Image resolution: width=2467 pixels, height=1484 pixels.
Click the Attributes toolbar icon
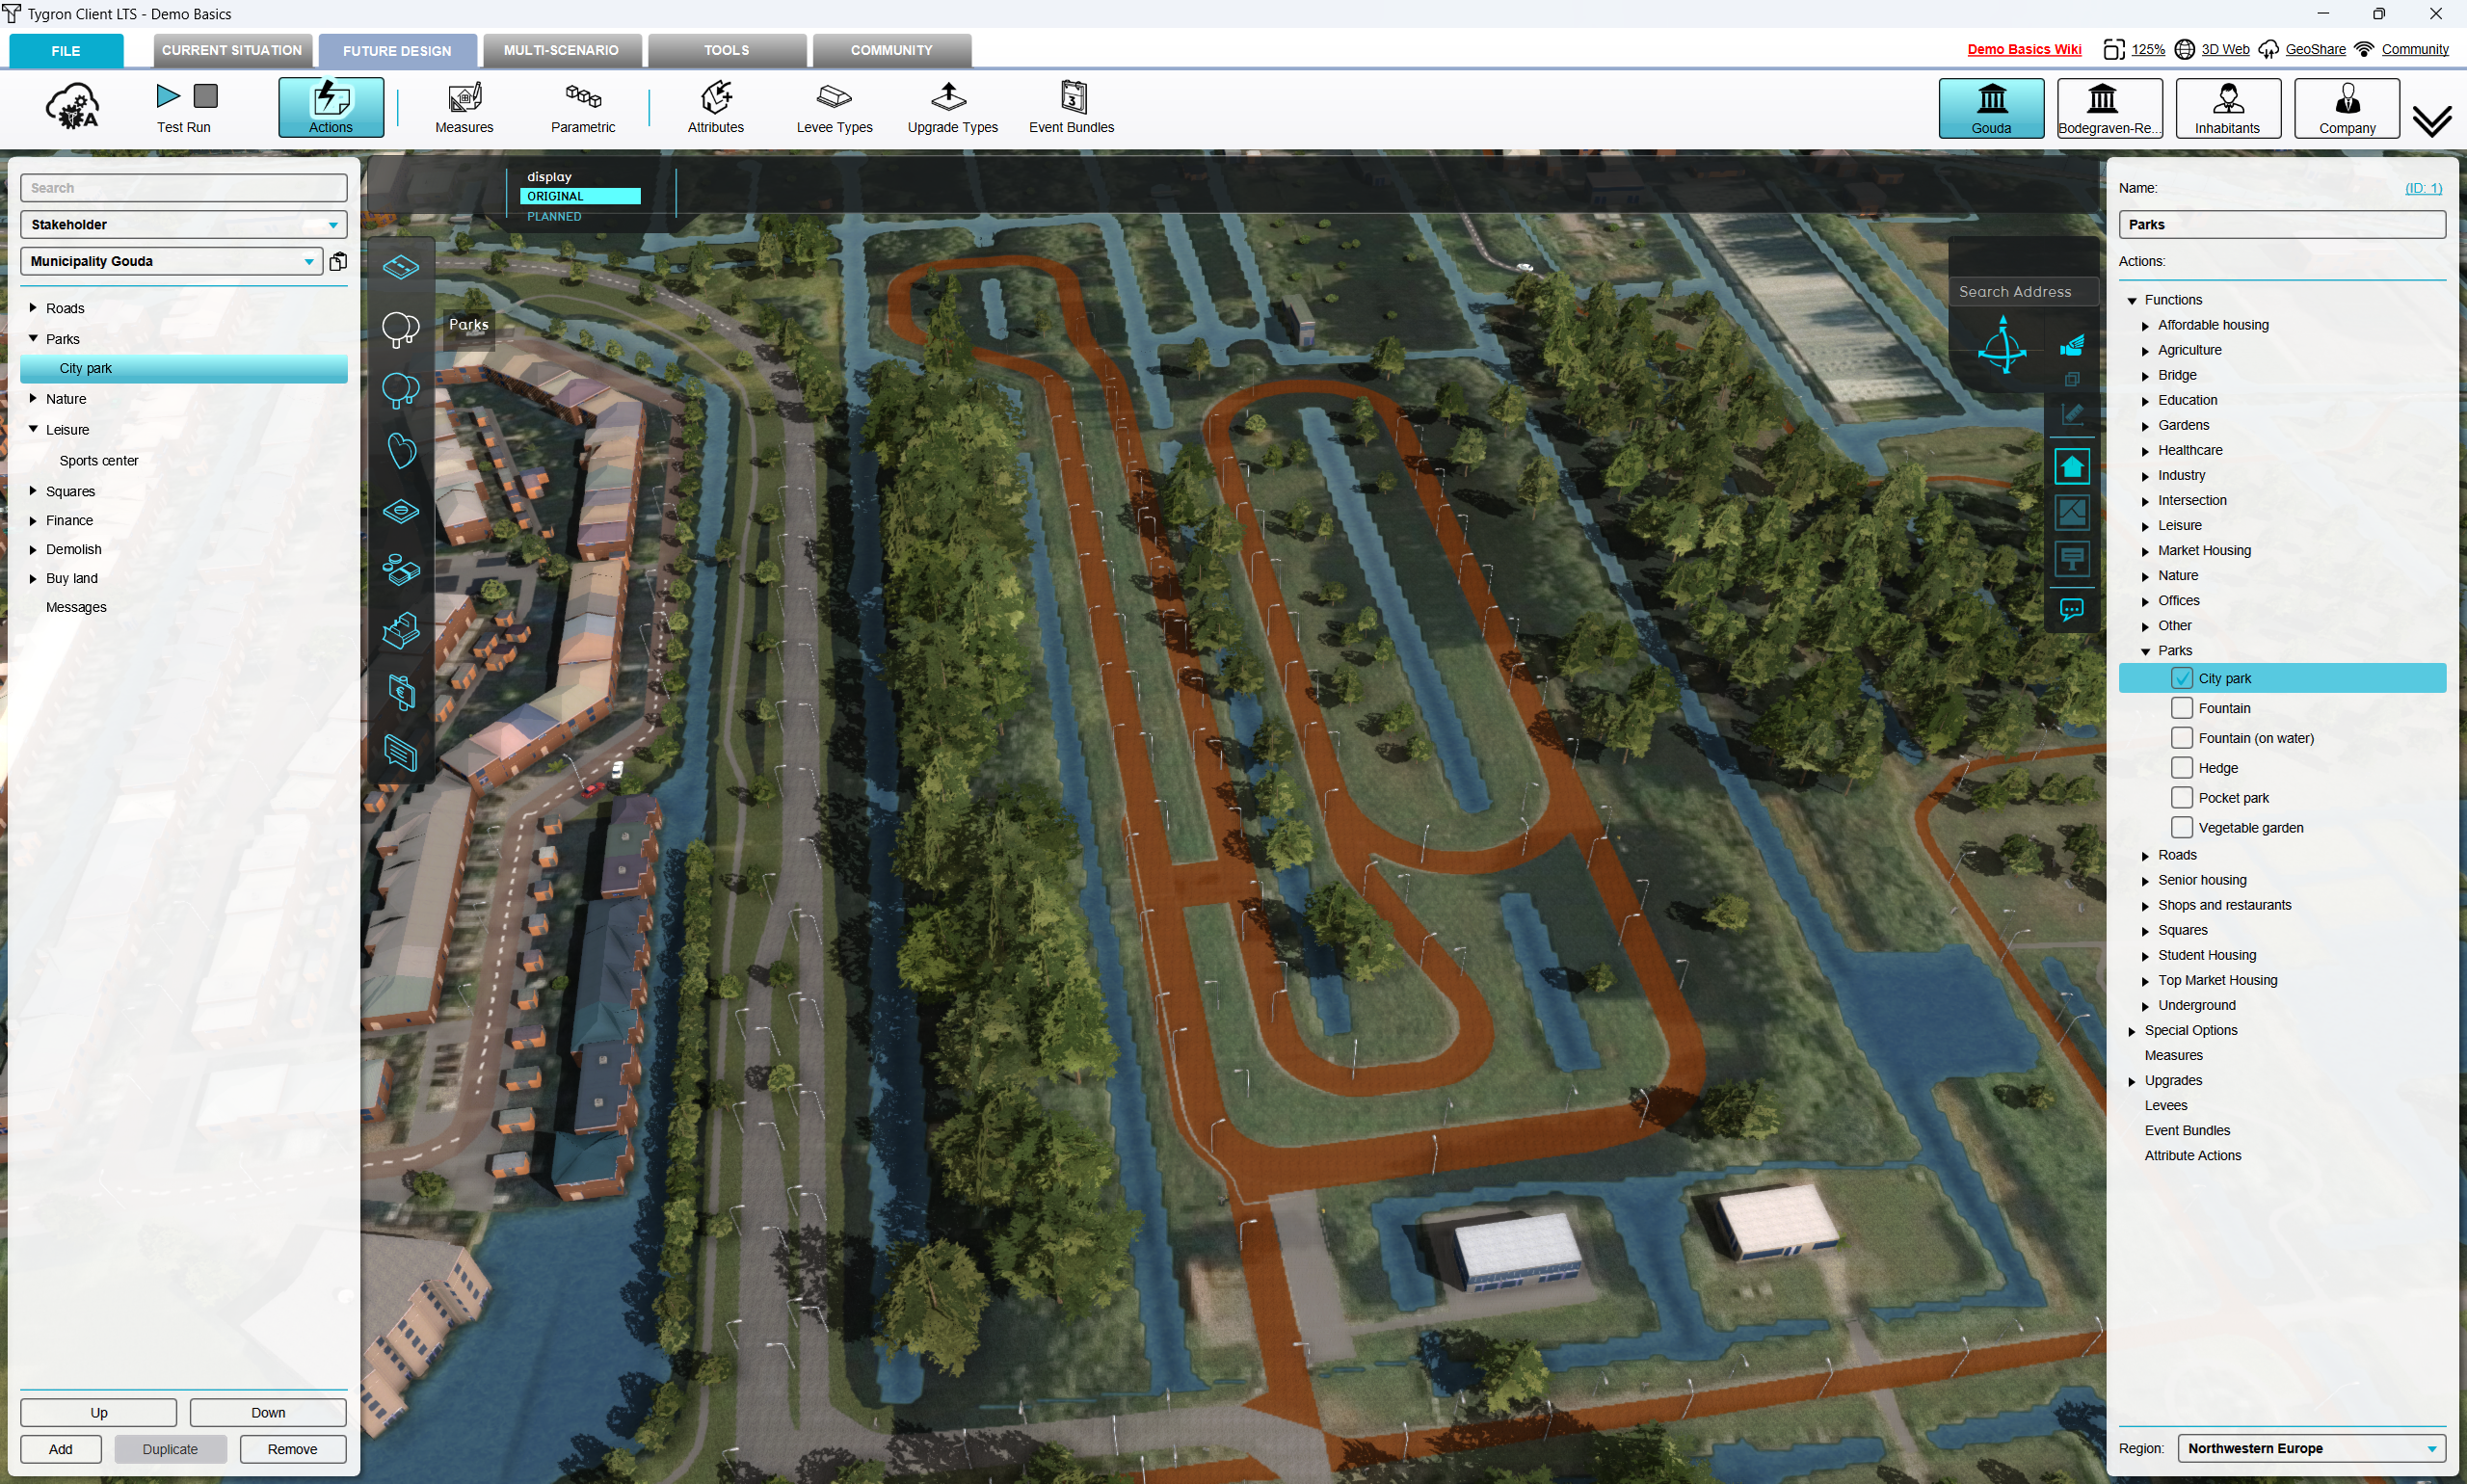[716, 106]
